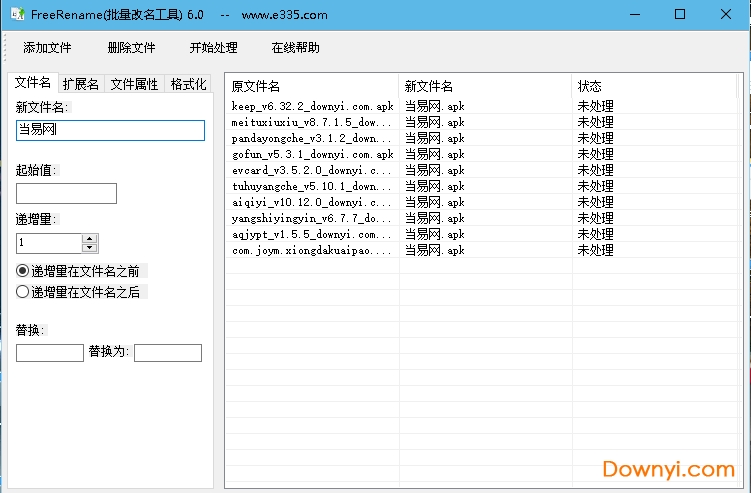The image size is (751, 493).
Task: Choose 递增量在文件名之后 radio option
Action: click(23, 292)
